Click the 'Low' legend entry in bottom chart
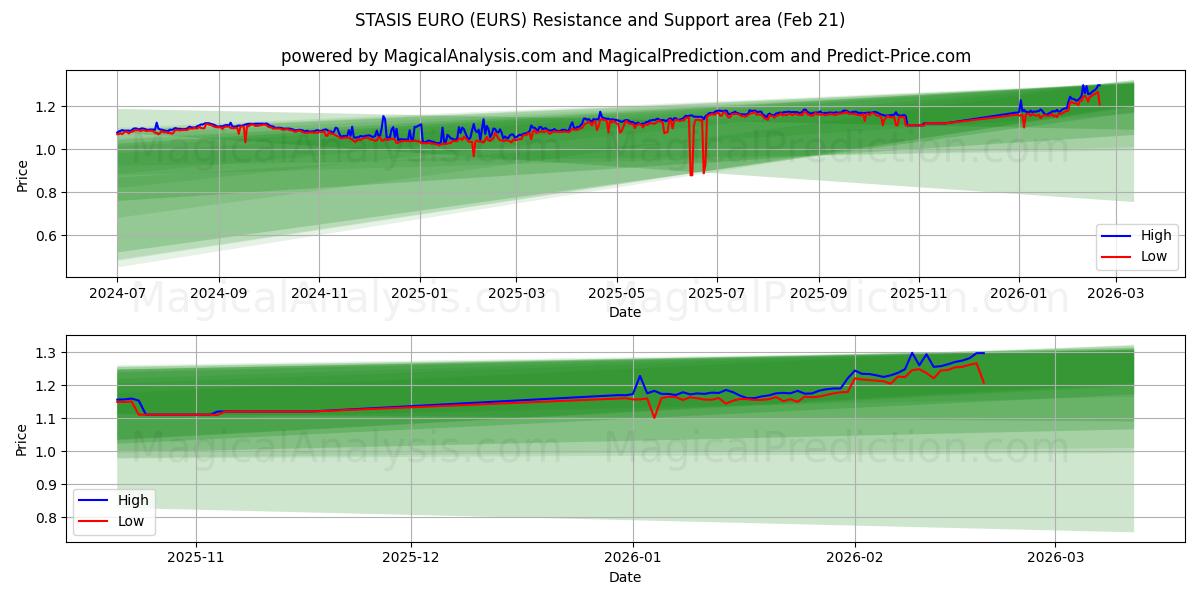This screenshot has width=1200, height=600. [x=112, y=521]
